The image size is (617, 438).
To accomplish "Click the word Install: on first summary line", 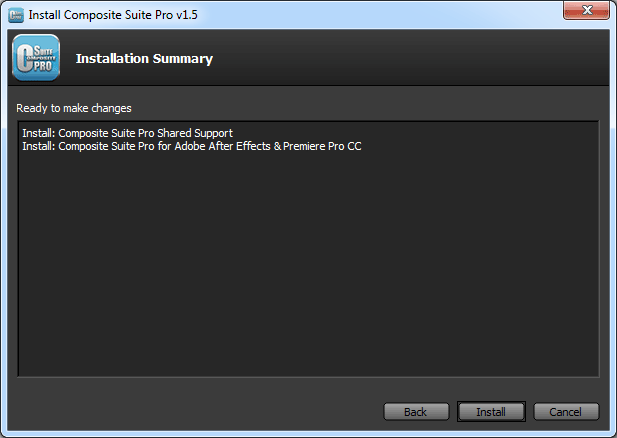I will (39, 133).
